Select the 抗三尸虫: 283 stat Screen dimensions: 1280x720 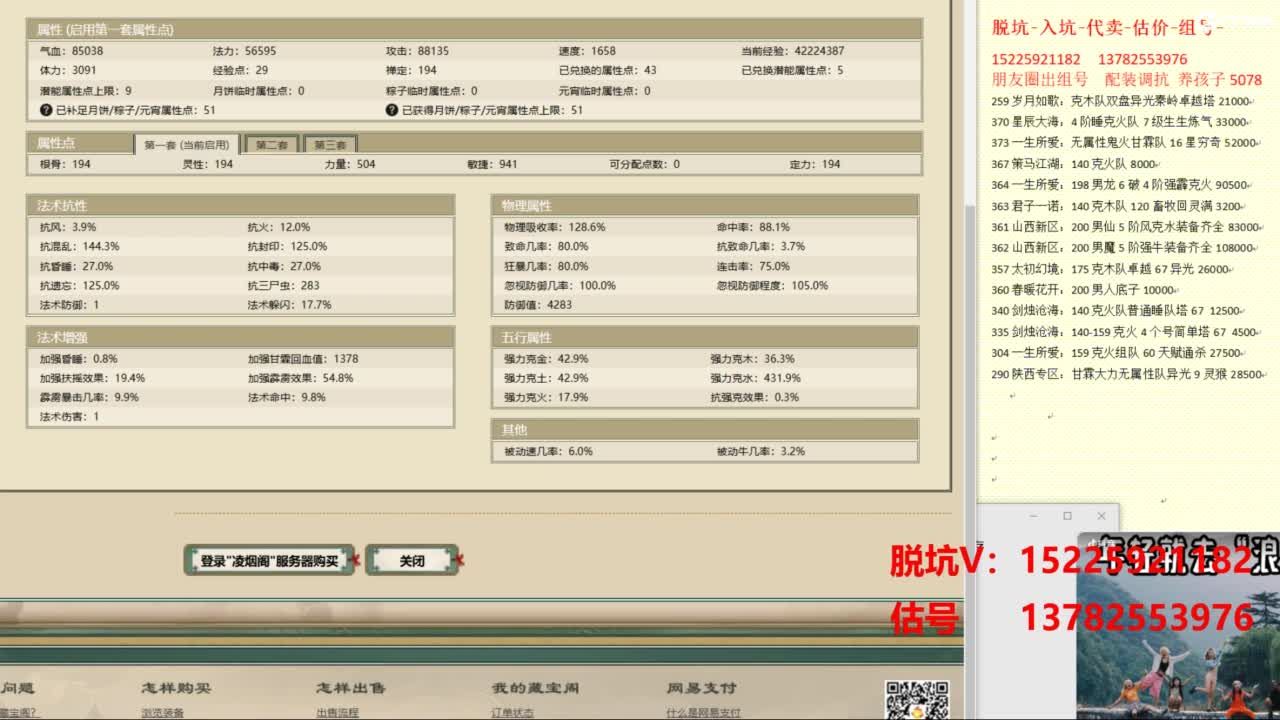tap(283, 286)
